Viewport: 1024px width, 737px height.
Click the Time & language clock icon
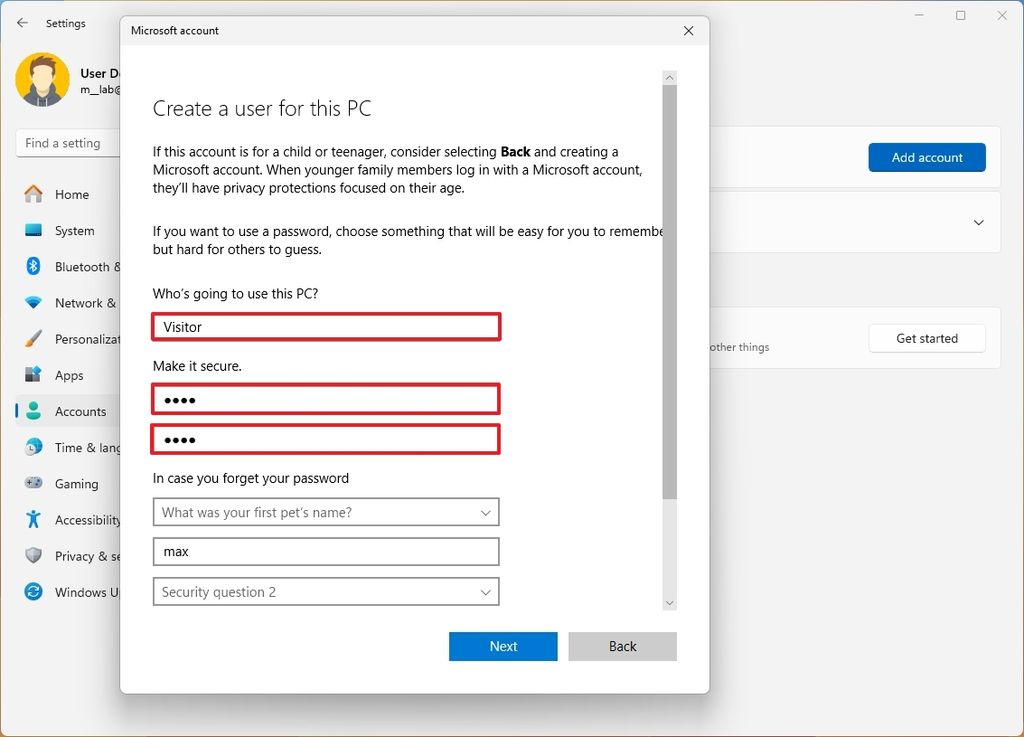[x=33, y=447]
